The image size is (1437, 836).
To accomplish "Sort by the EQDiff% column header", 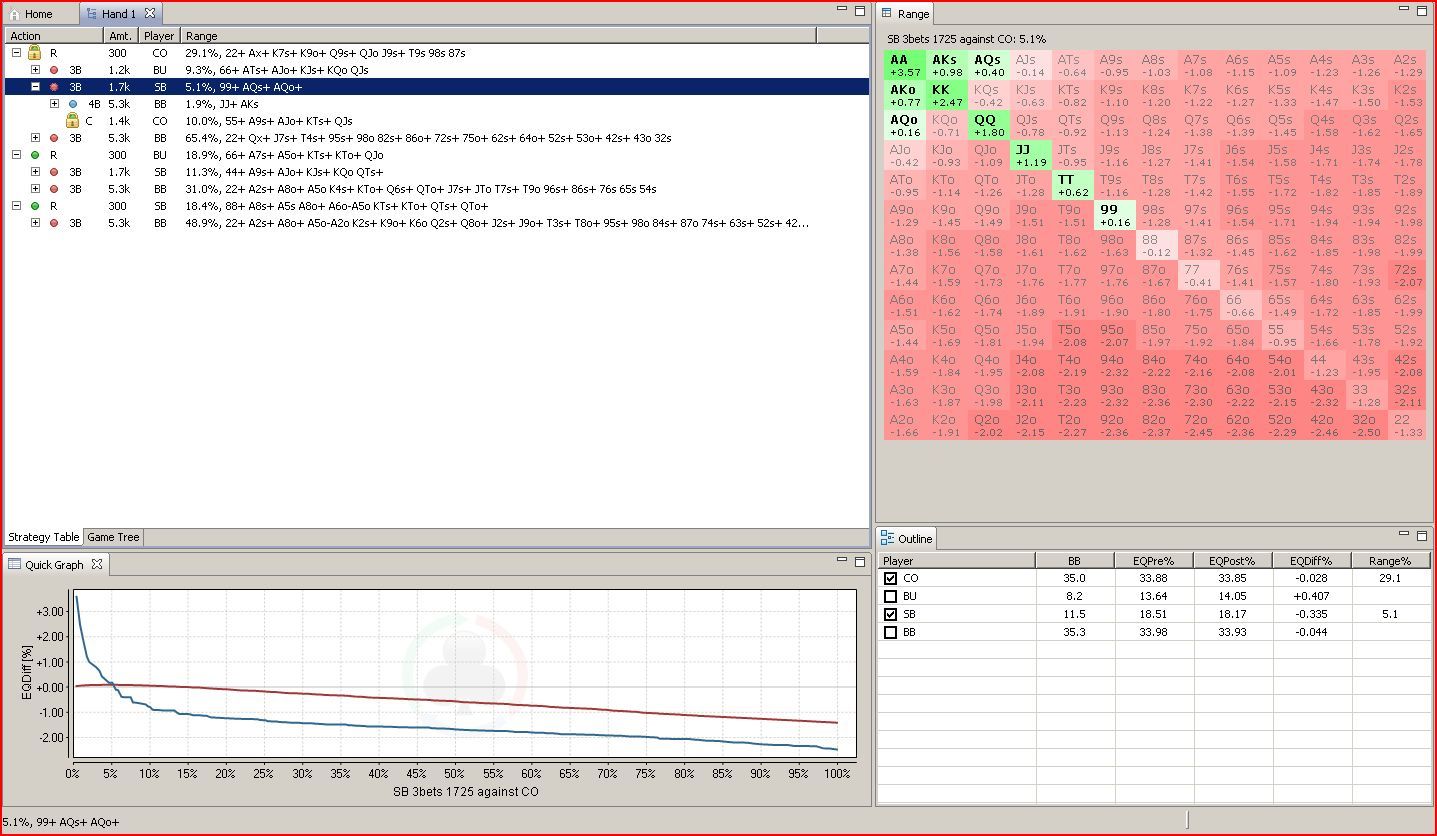I will pos(1312,561).
